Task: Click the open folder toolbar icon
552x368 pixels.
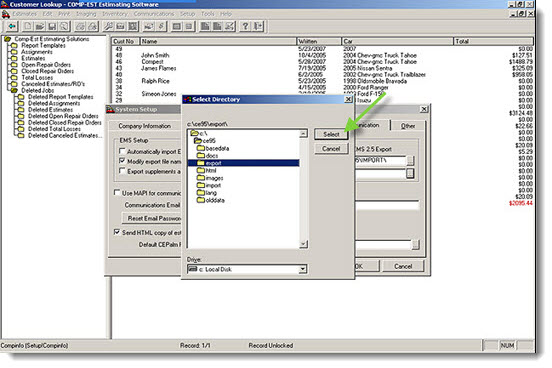Action: point(40,26)
